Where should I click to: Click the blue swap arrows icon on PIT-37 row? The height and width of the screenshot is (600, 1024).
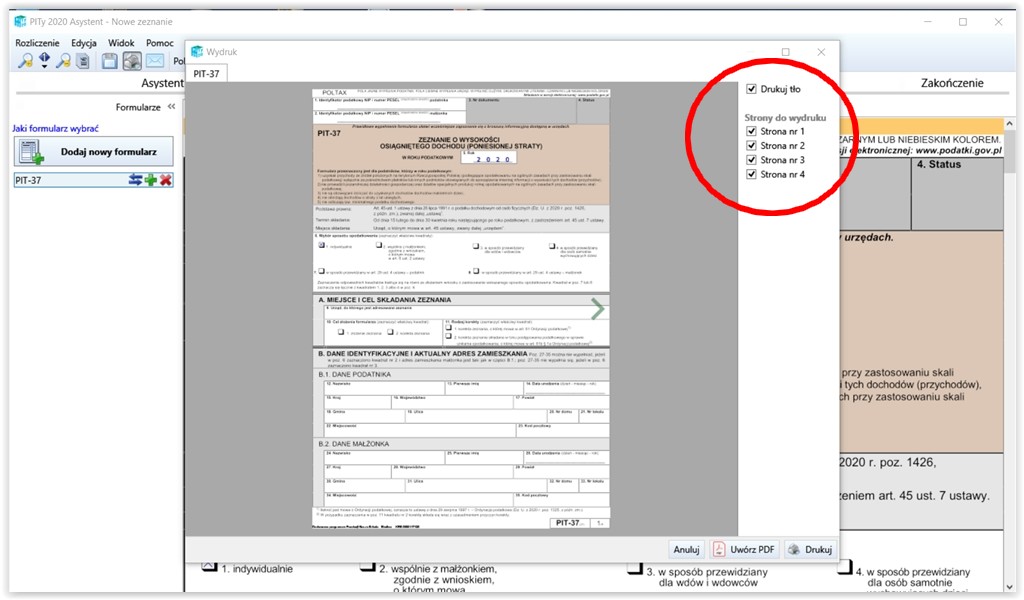(x=136, y=180)
